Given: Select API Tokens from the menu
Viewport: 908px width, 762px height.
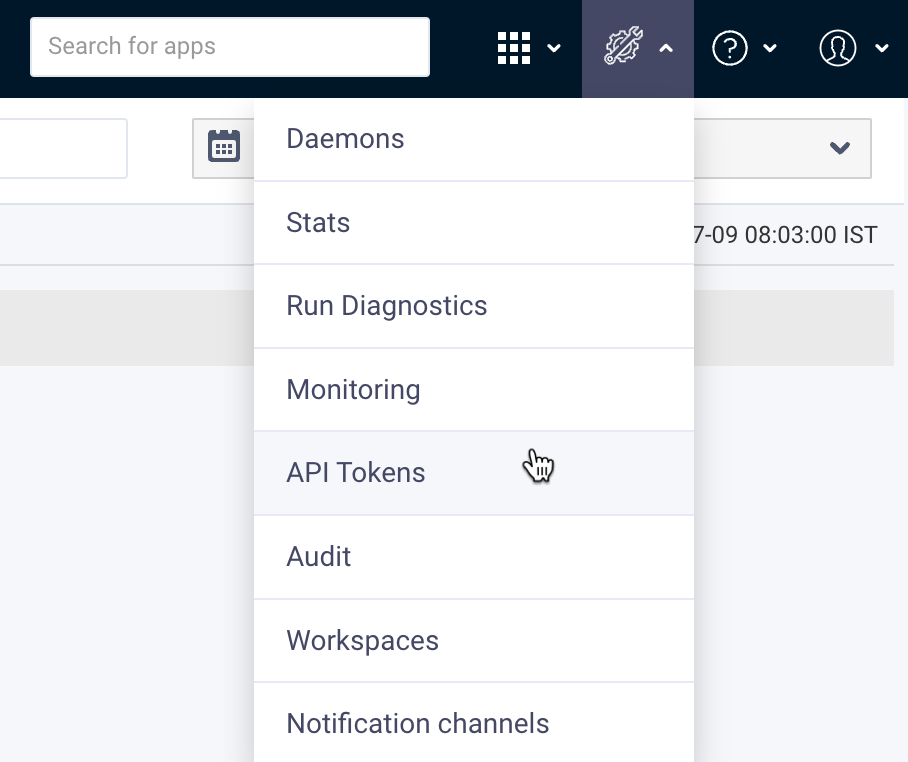Looking at the screenshot, I should 355,472.
